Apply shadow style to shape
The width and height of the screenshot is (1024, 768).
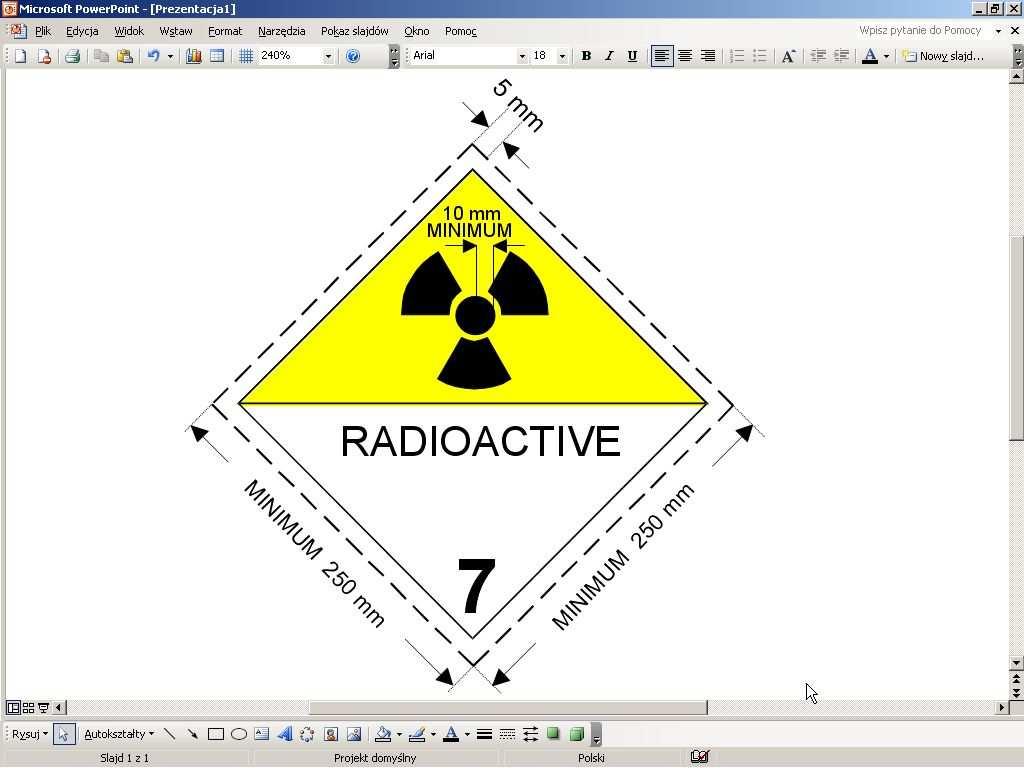[x=553, y=734]
